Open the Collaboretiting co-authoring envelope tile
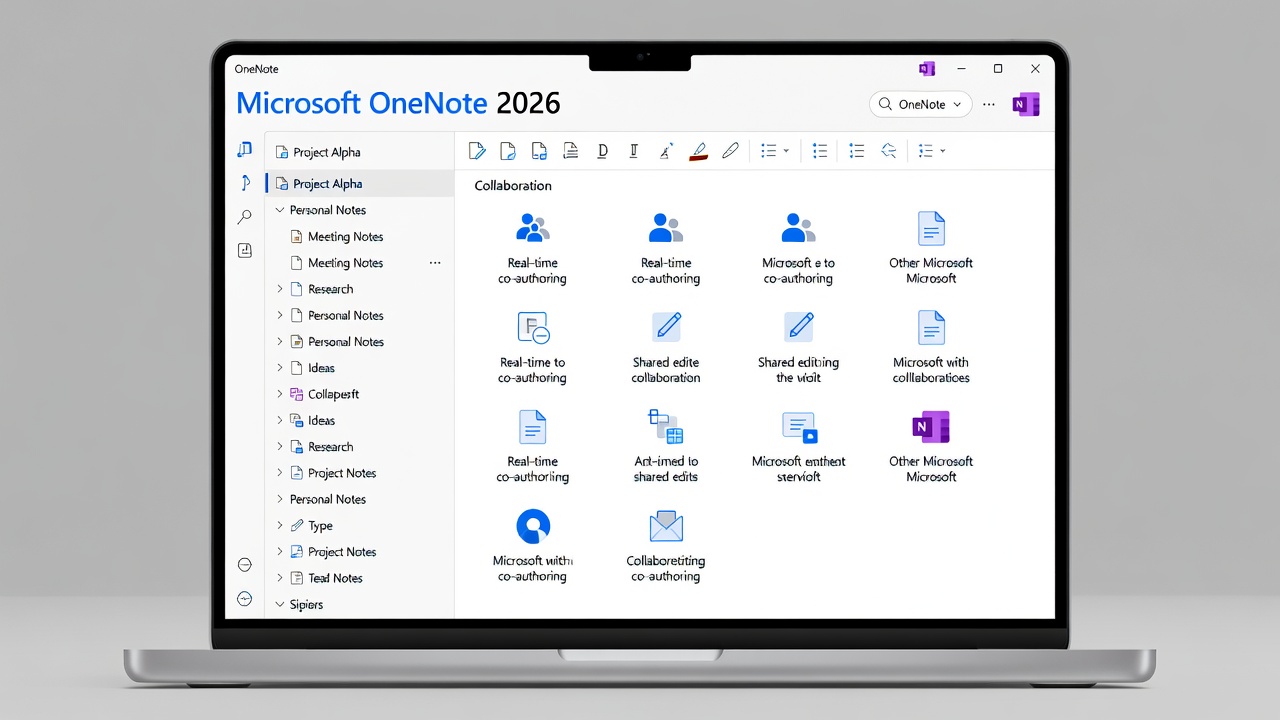Screen dimensions: 1280x720 (x=666, y=545)
